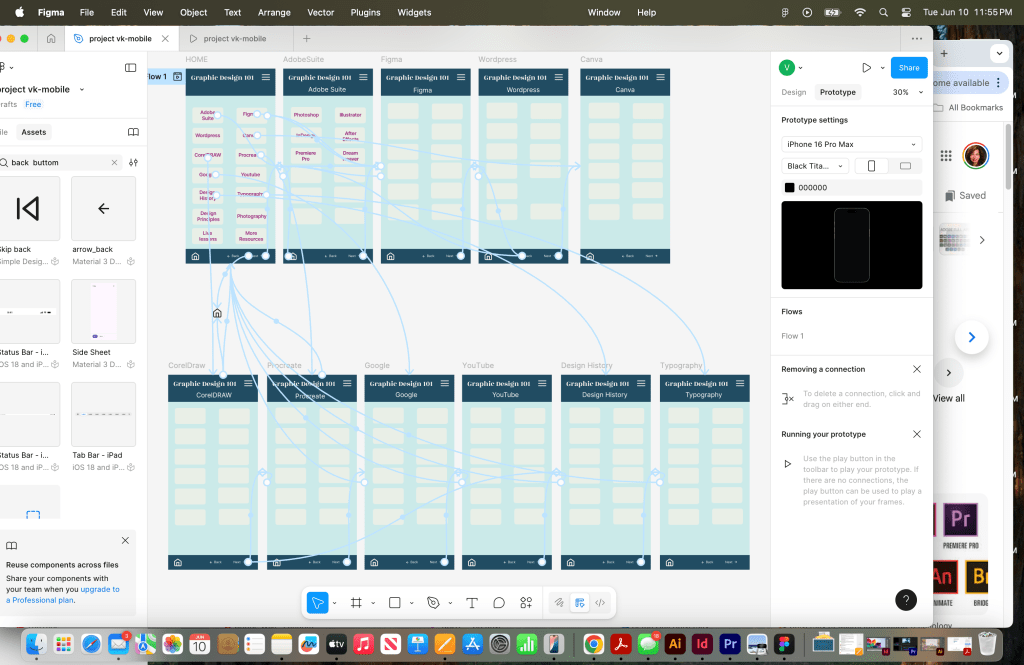1024x665 pixels.
Task: Select the arrow_back asset thumbnail
Action: pyautogui.click(x=103, y=209)
